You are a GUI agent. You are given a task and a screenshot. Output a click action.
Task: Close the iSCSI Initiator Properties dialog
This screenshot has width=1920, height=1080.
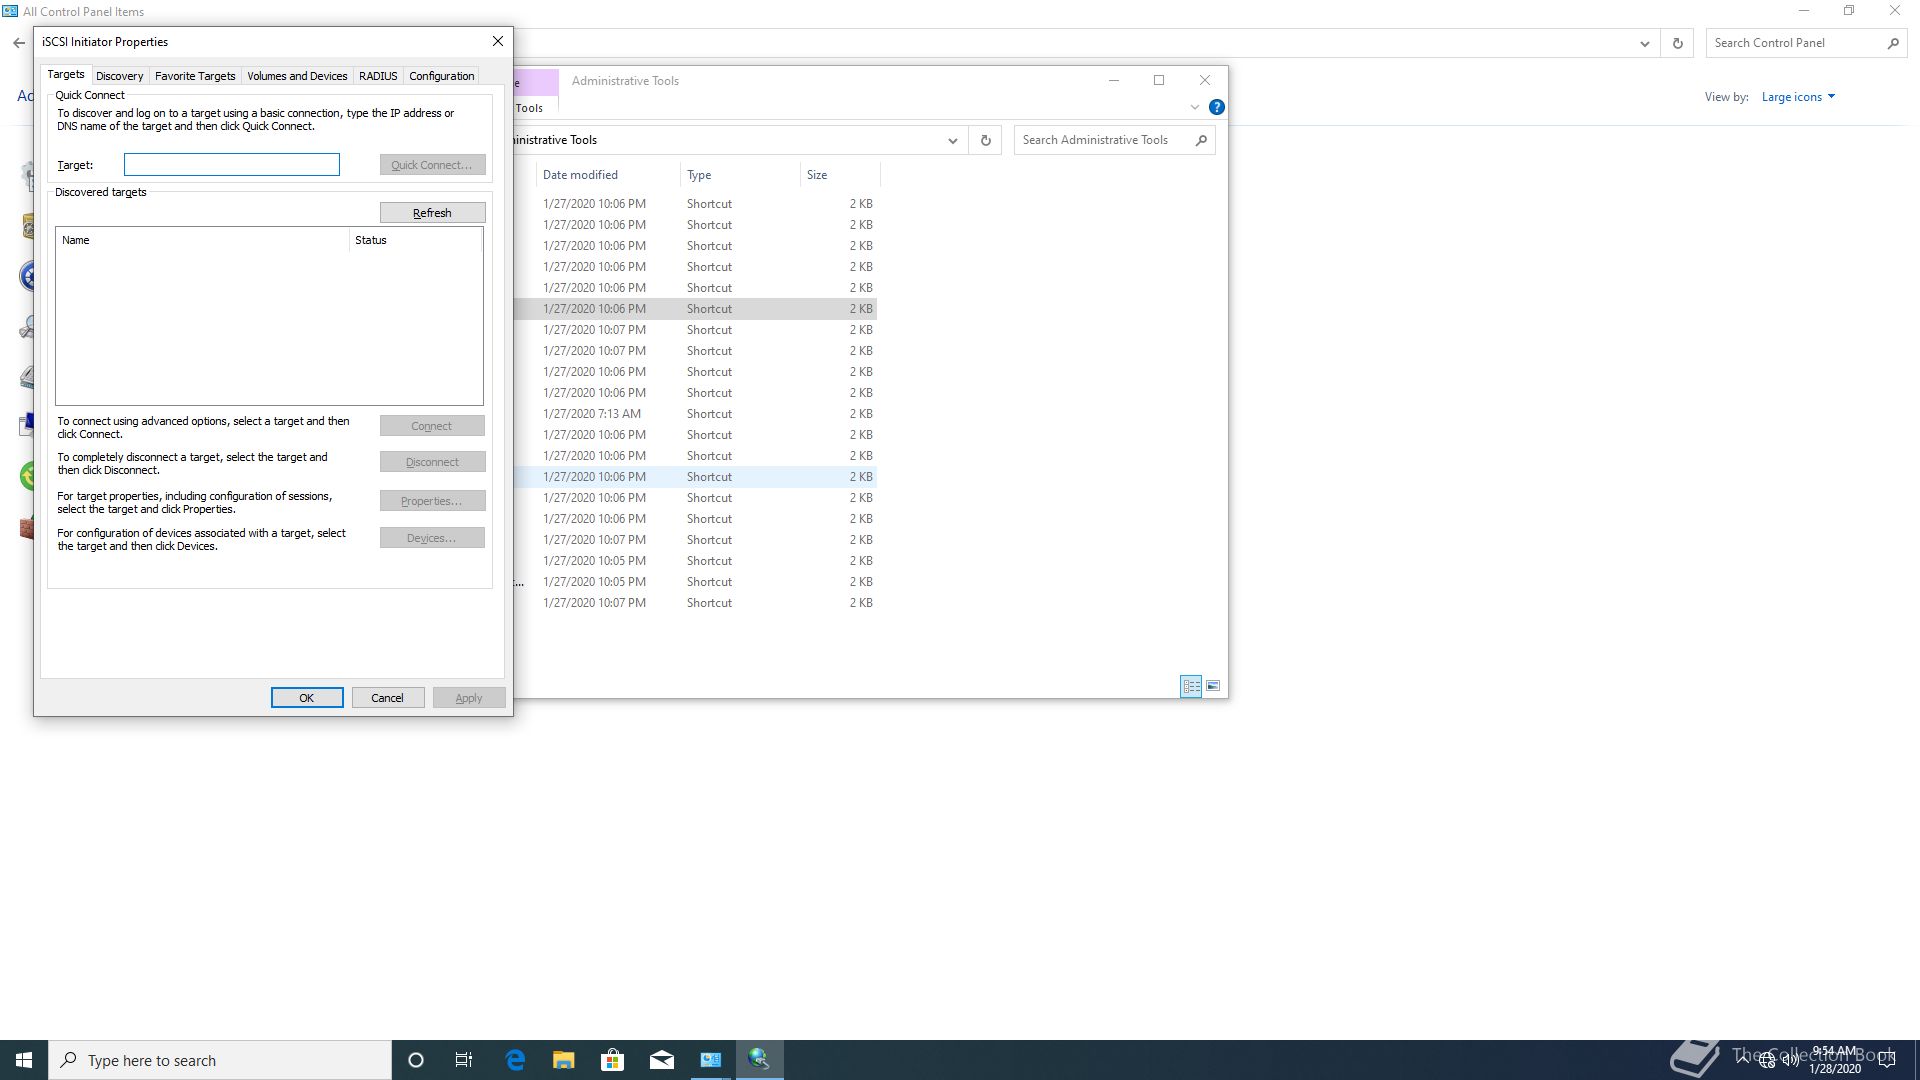pyautogui.click(x=497, y=42)
